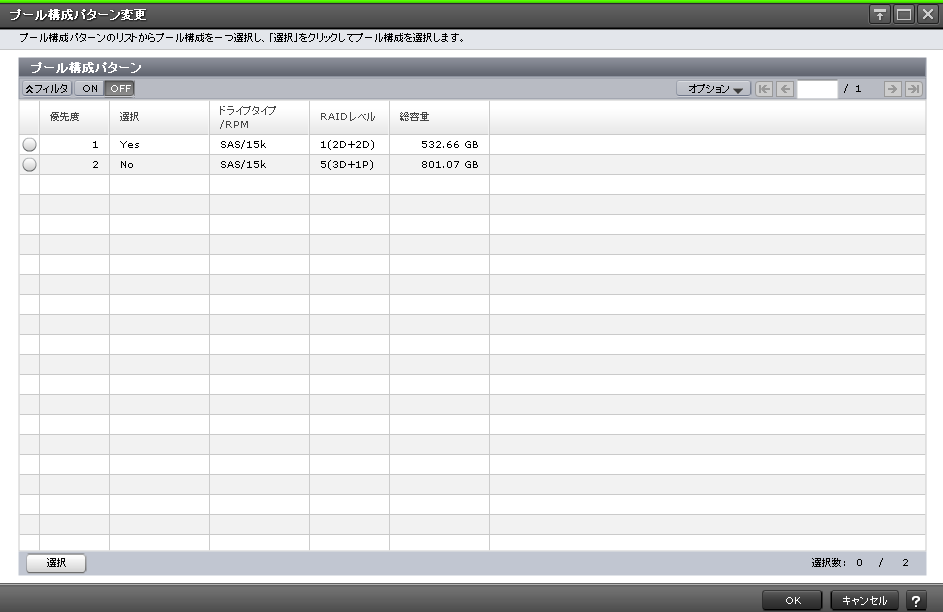The image size is (943, 612).
Task: Sort by RAIDレベル column header
Action: click(349, 117)
